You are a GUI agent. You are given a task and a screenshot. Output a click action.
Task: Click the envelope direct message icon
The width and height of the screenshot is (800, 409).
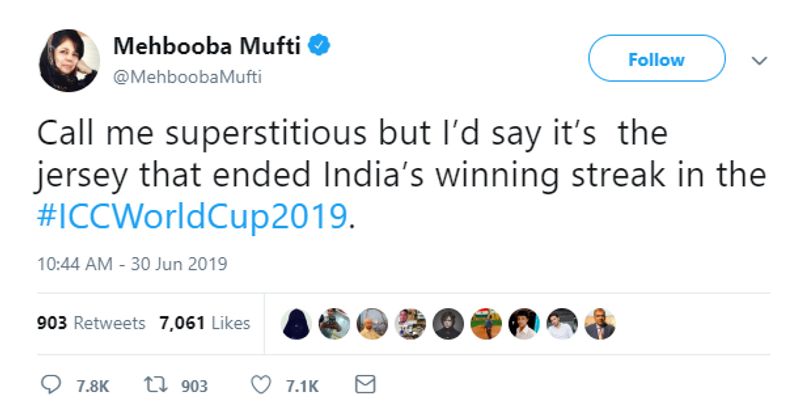[x=365, y=385]
